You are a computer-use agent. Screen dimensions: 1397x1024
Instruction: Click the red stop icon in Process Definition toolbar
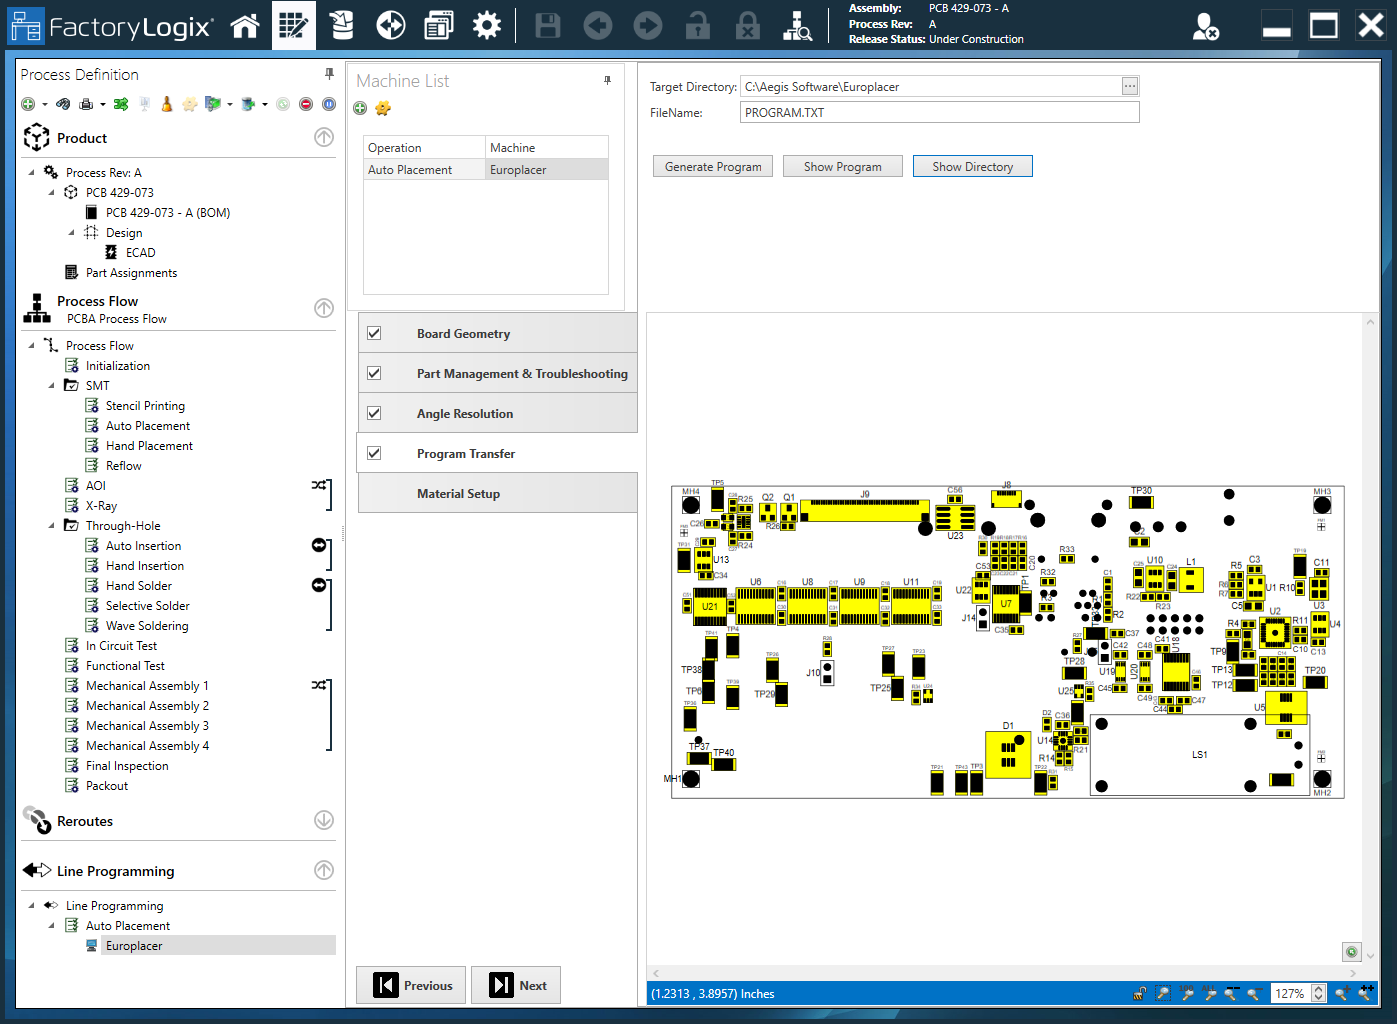pos(306,104)
